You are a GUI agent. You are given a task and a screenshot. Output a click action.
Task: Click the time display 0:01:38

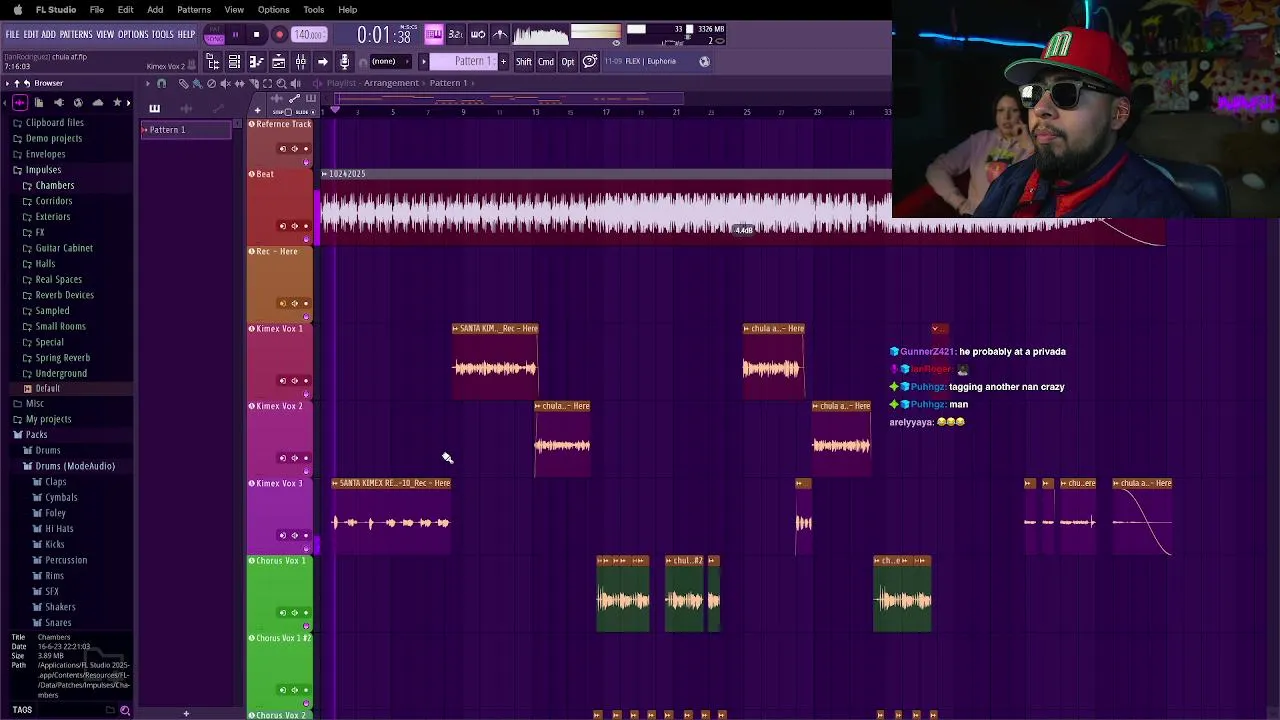click(384, 35)
